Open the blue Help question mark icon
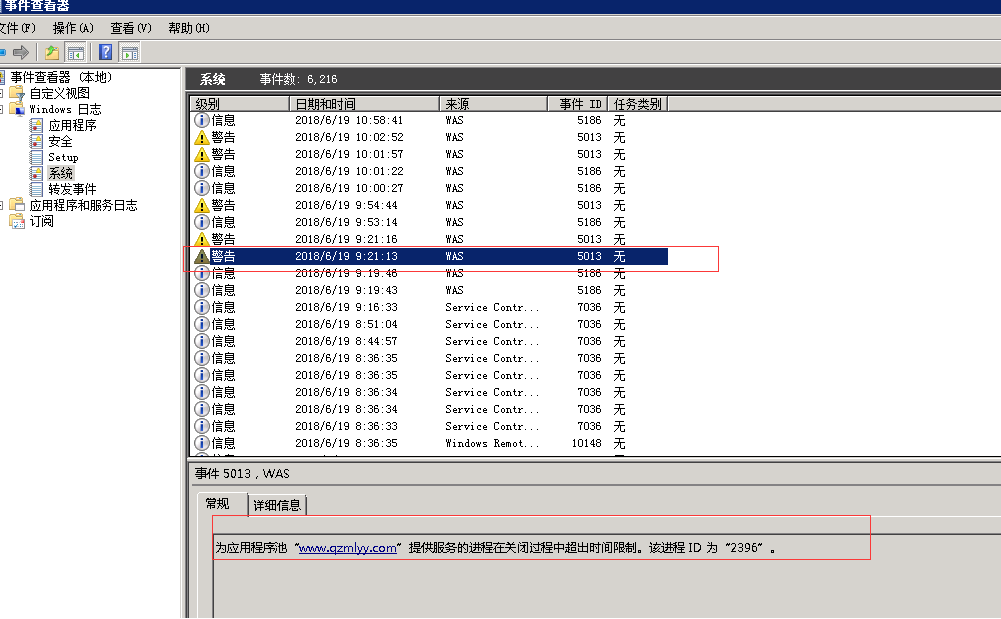 pyautogui.click(x=105, y=52)
